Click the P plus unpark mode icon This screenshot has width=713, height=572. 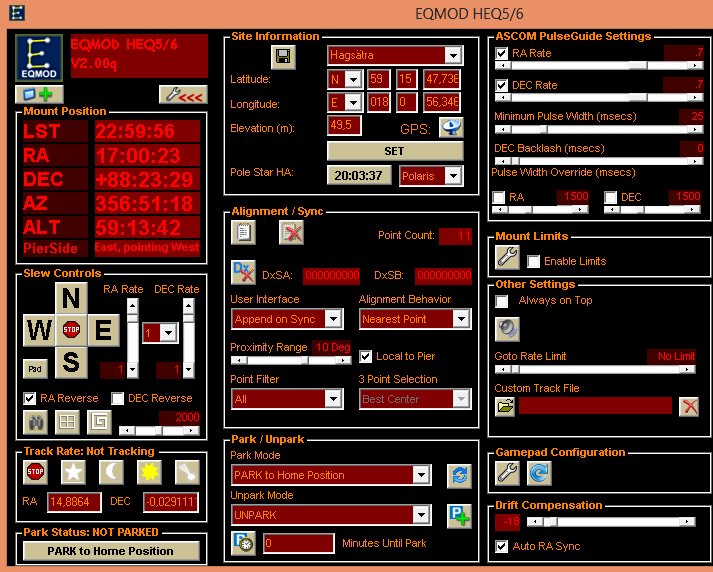click(459, 516)
